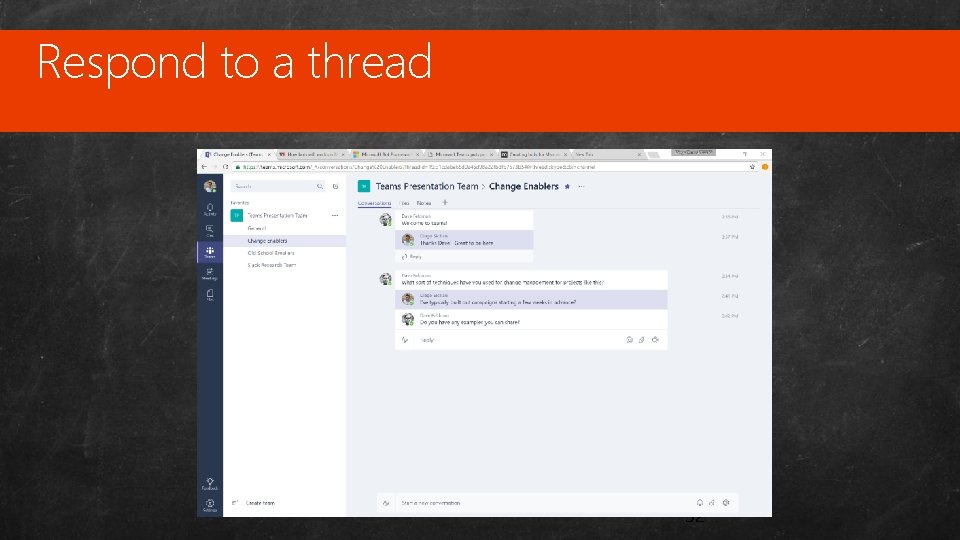This screenshot has width=960, height=540.
Task: Add a new tab with the plus icon
Action: 445,202
